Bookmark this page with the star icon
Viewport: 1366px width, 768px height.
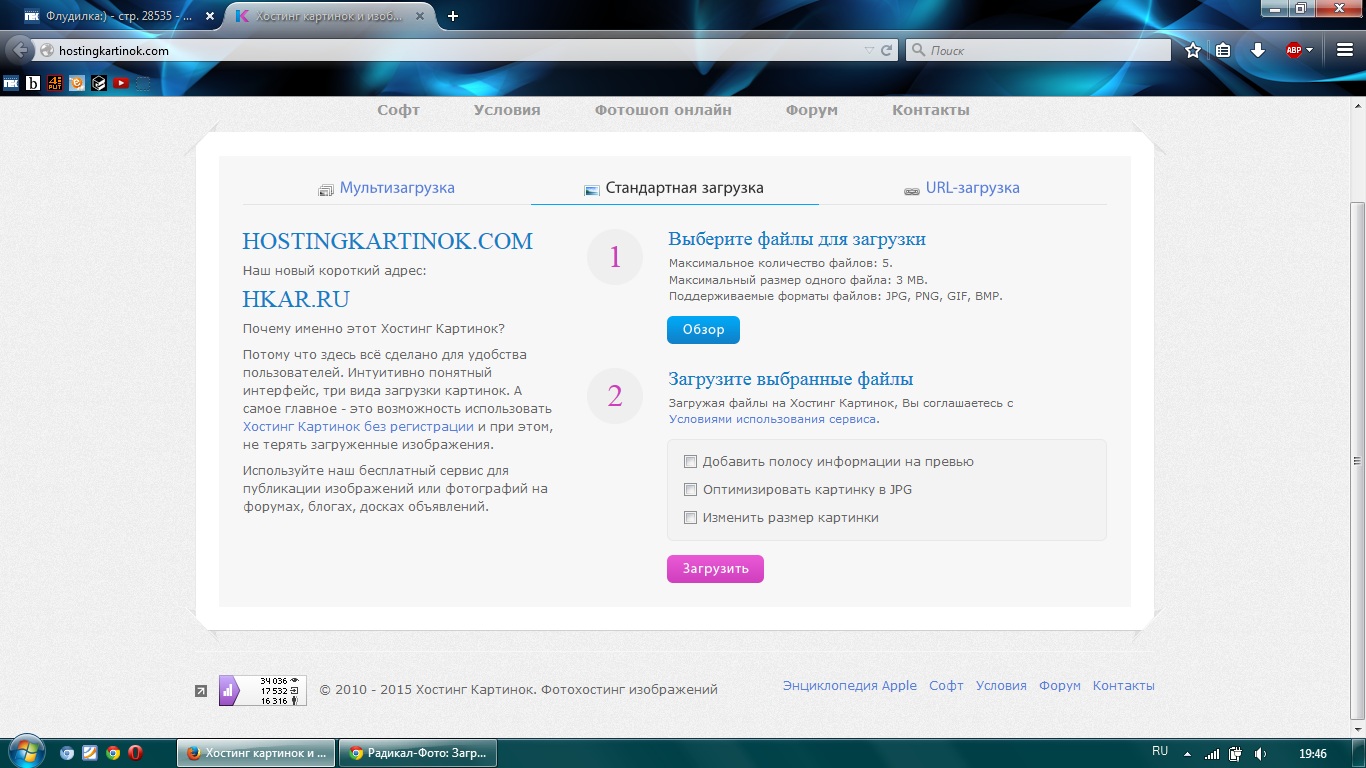[x=1192, y=50]
